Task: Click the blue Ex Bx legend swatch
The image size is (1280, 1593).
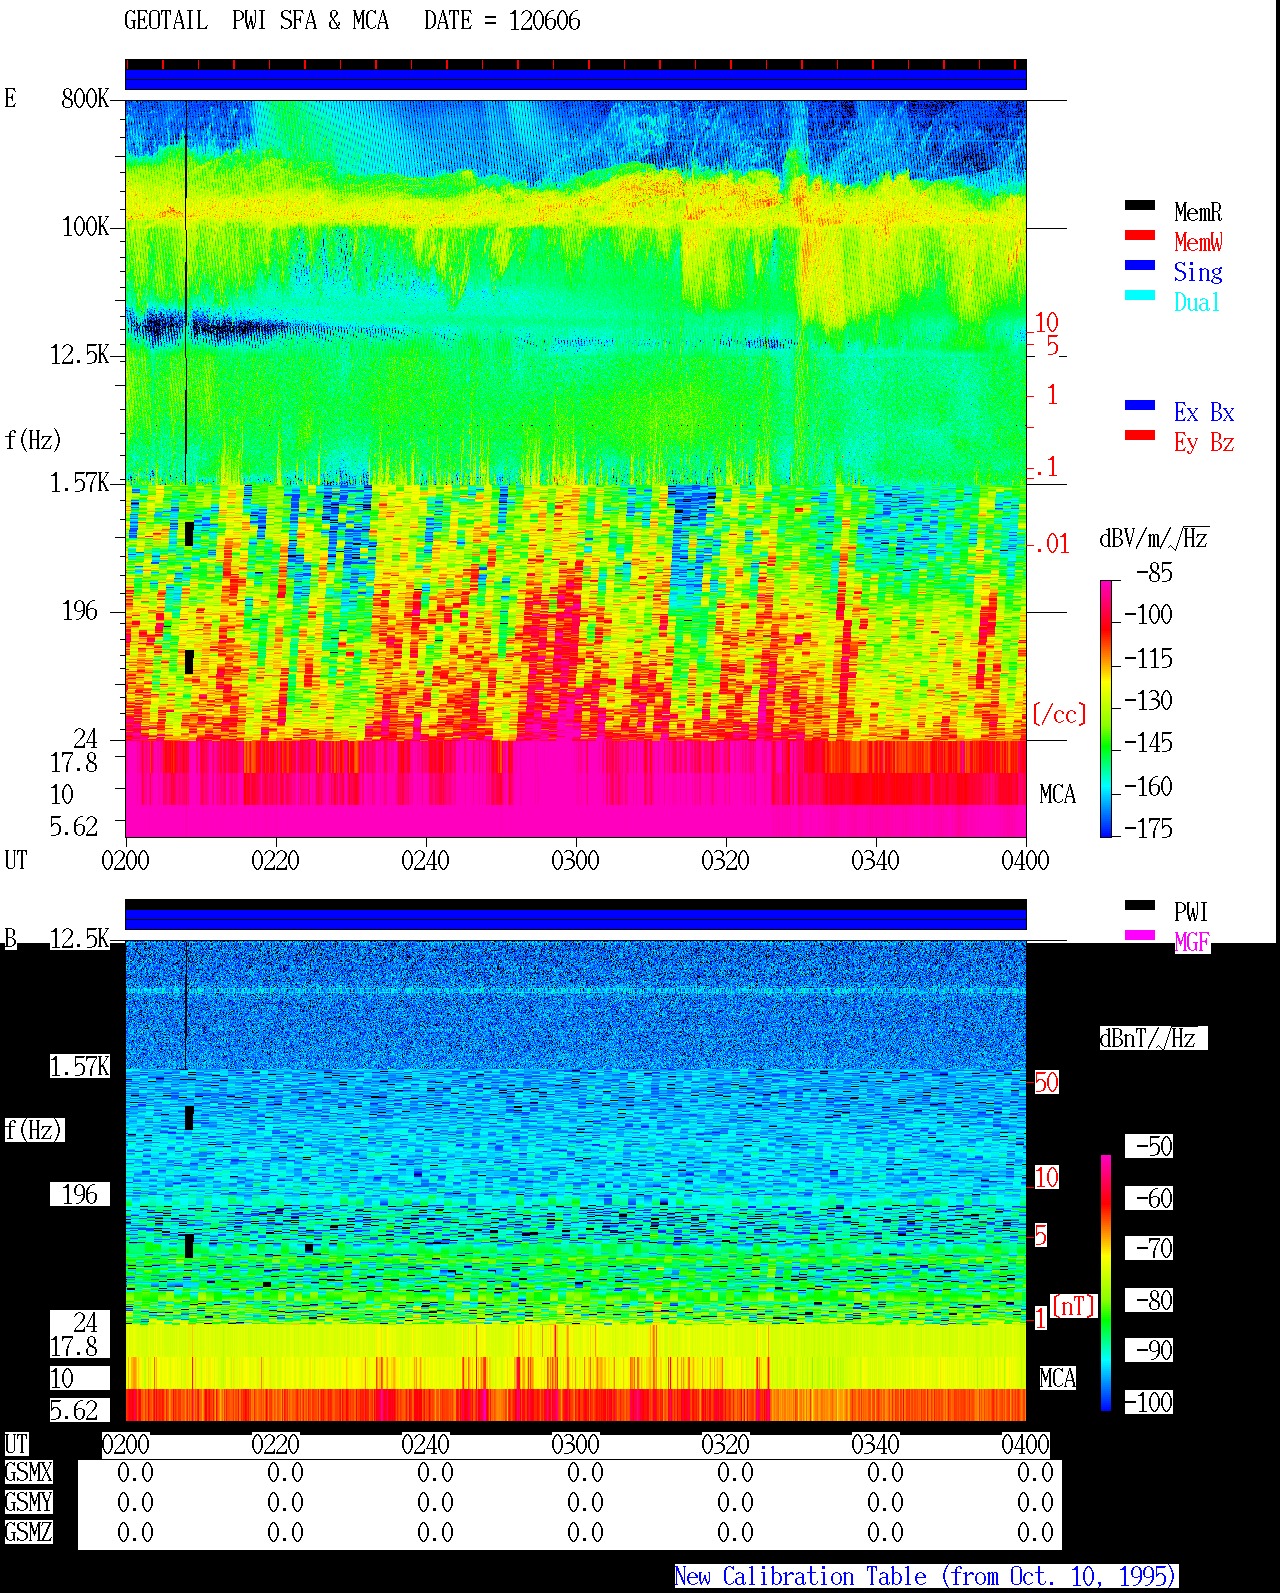Action: (1140, 406)
